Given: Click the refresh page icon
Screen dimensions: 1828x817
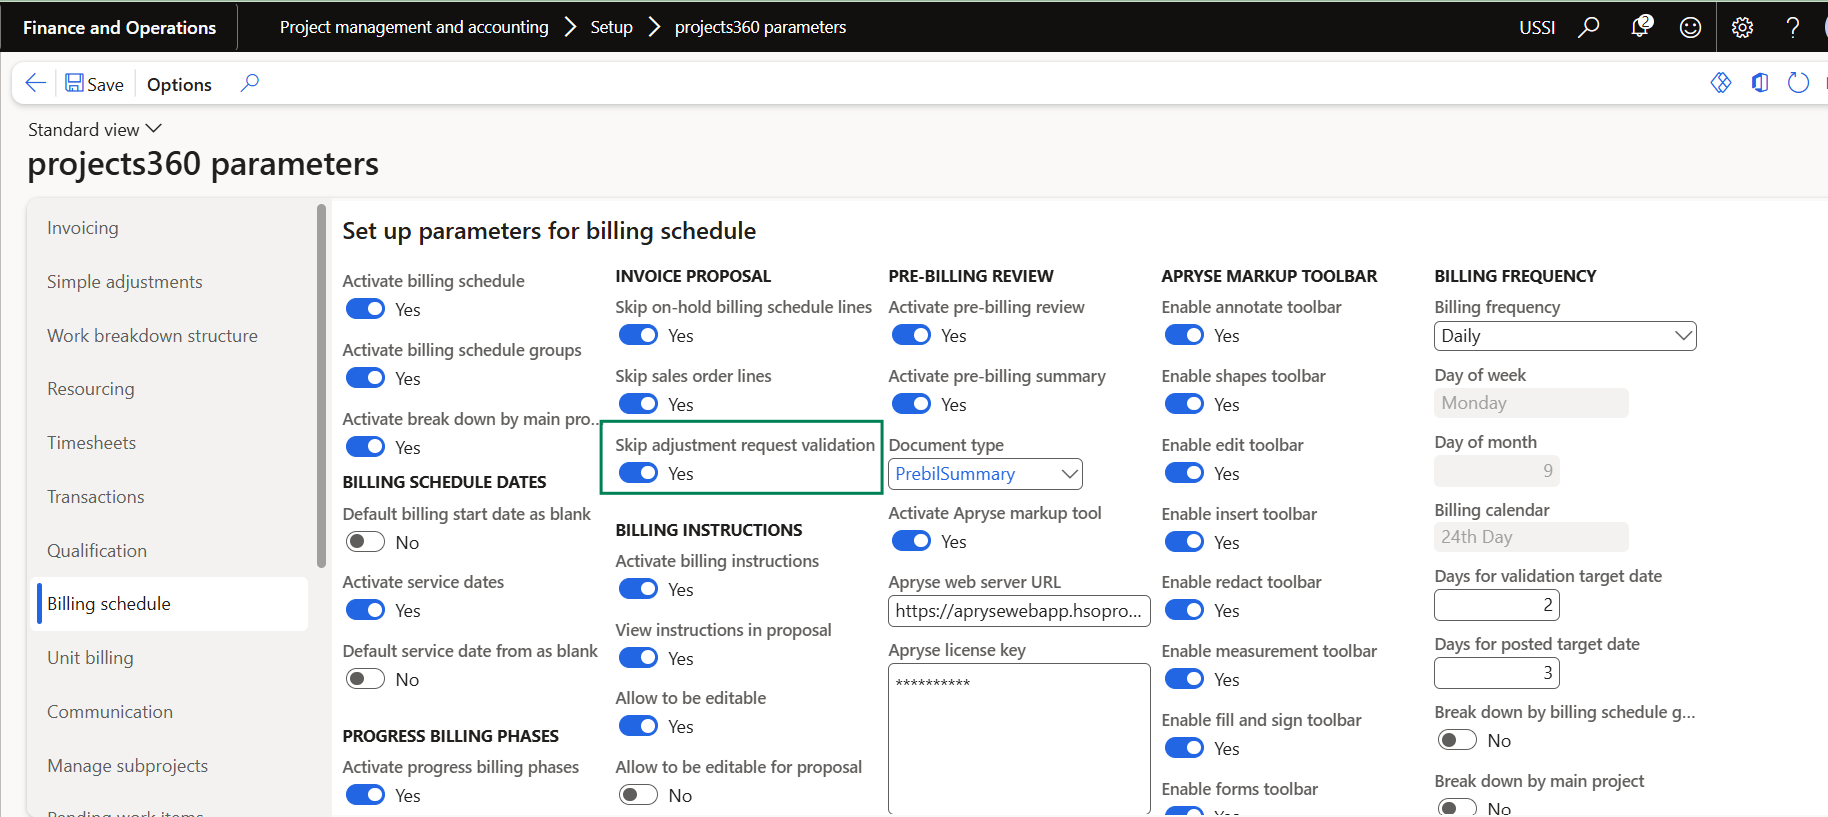Looking at the screenshot, I should 1798,83.
